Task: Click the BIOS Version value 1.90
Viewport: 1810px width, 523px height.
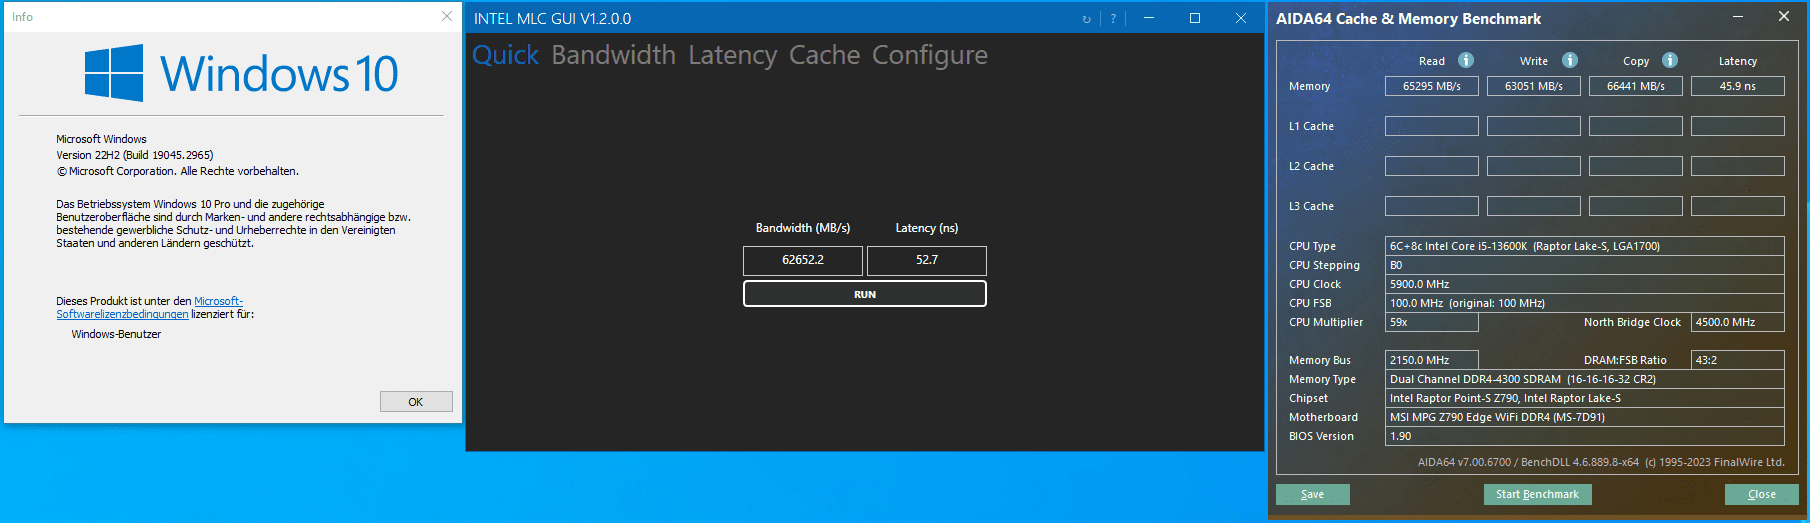Action: (1585, 436)
